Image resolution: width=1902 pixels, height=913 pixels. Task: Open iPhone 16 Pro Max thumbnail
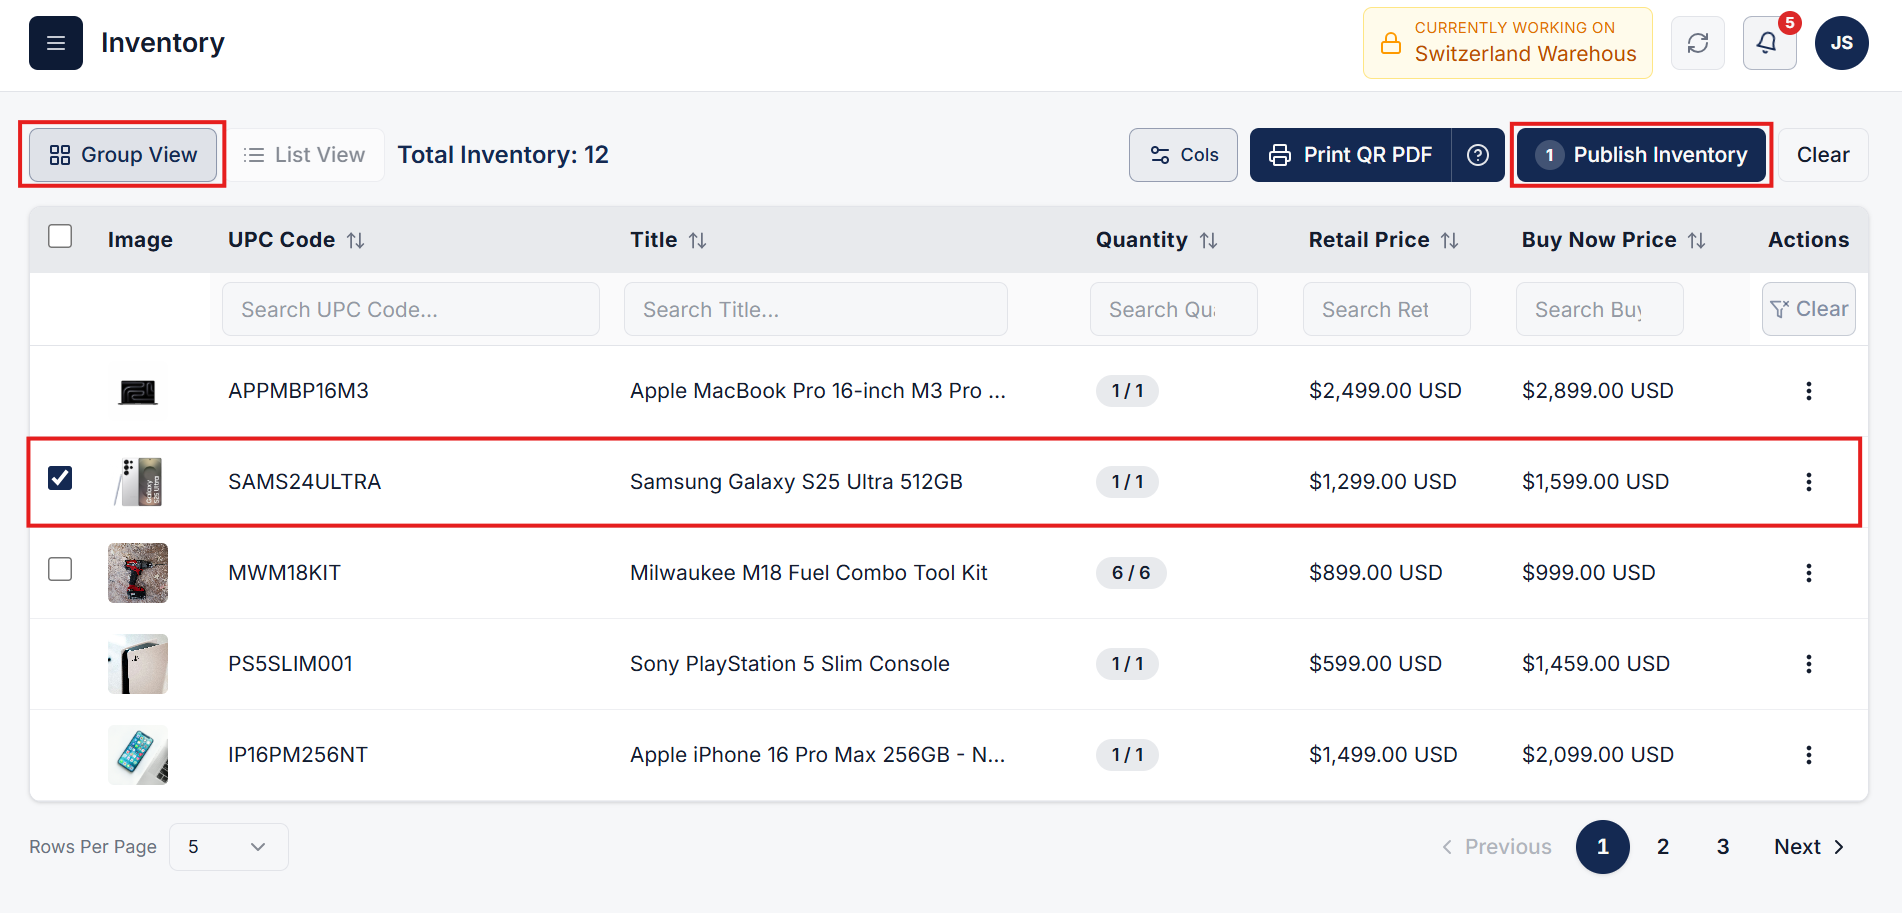138,755
